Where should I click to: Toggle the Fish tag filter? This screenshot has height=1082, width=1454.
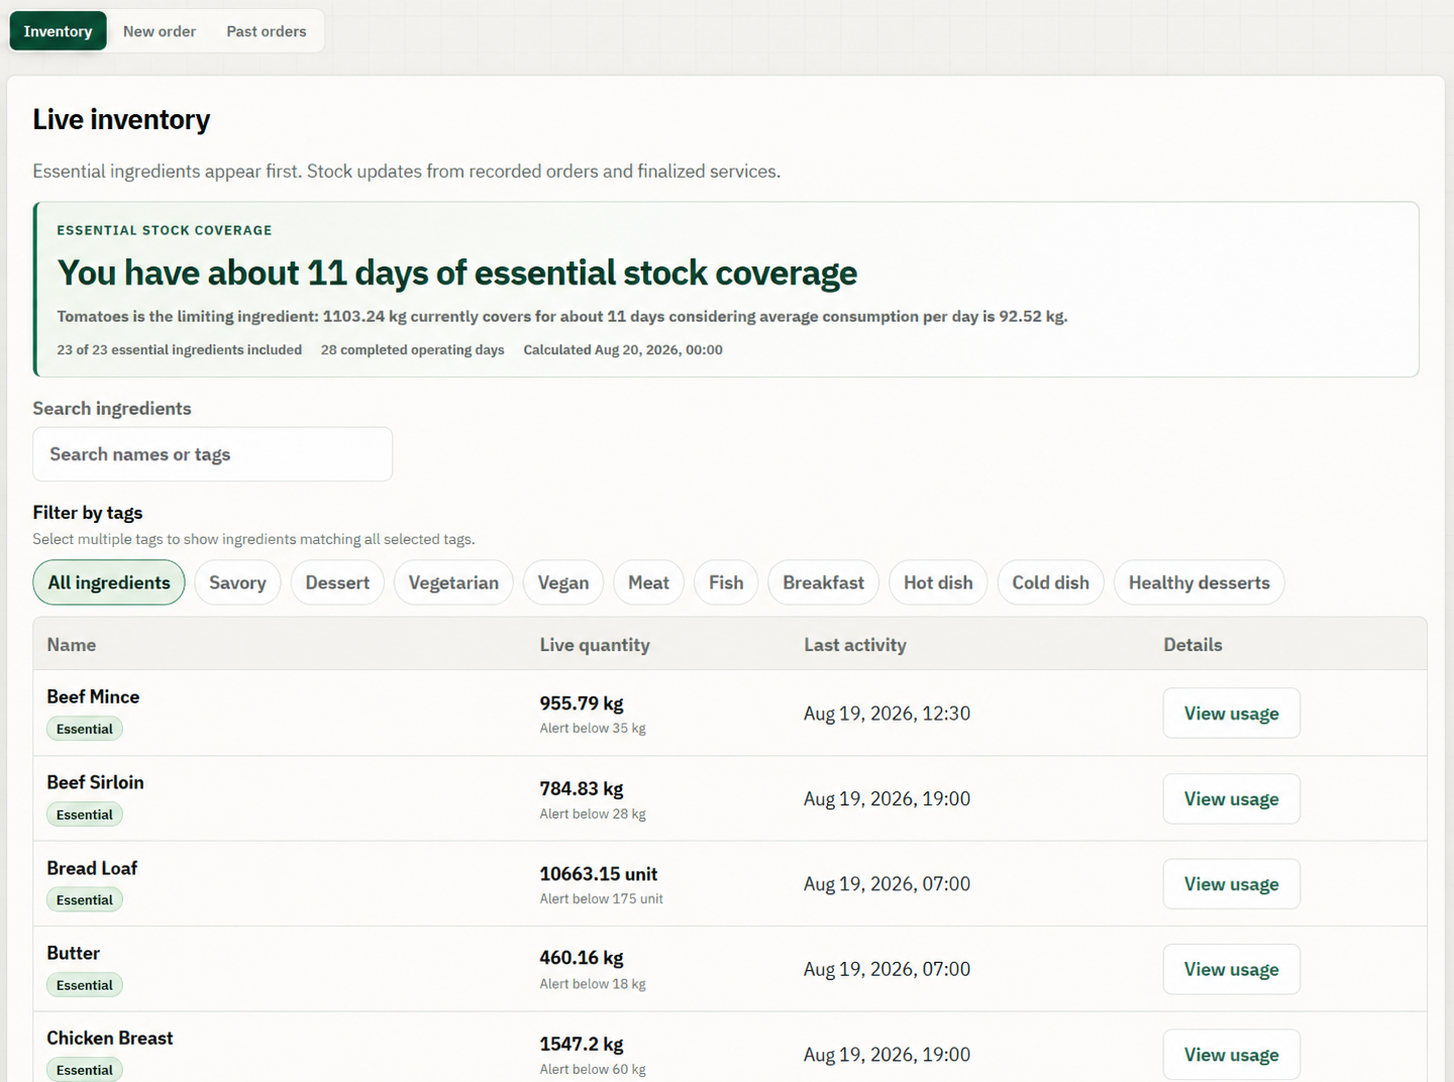(x=726, y=583)
